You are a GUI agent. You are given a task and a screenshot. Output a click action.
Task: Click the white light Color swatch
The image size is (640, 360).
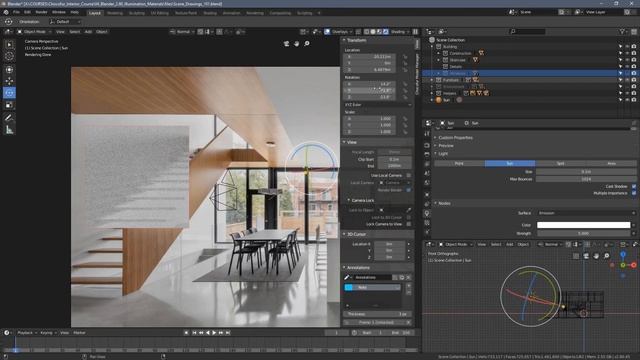584,225
